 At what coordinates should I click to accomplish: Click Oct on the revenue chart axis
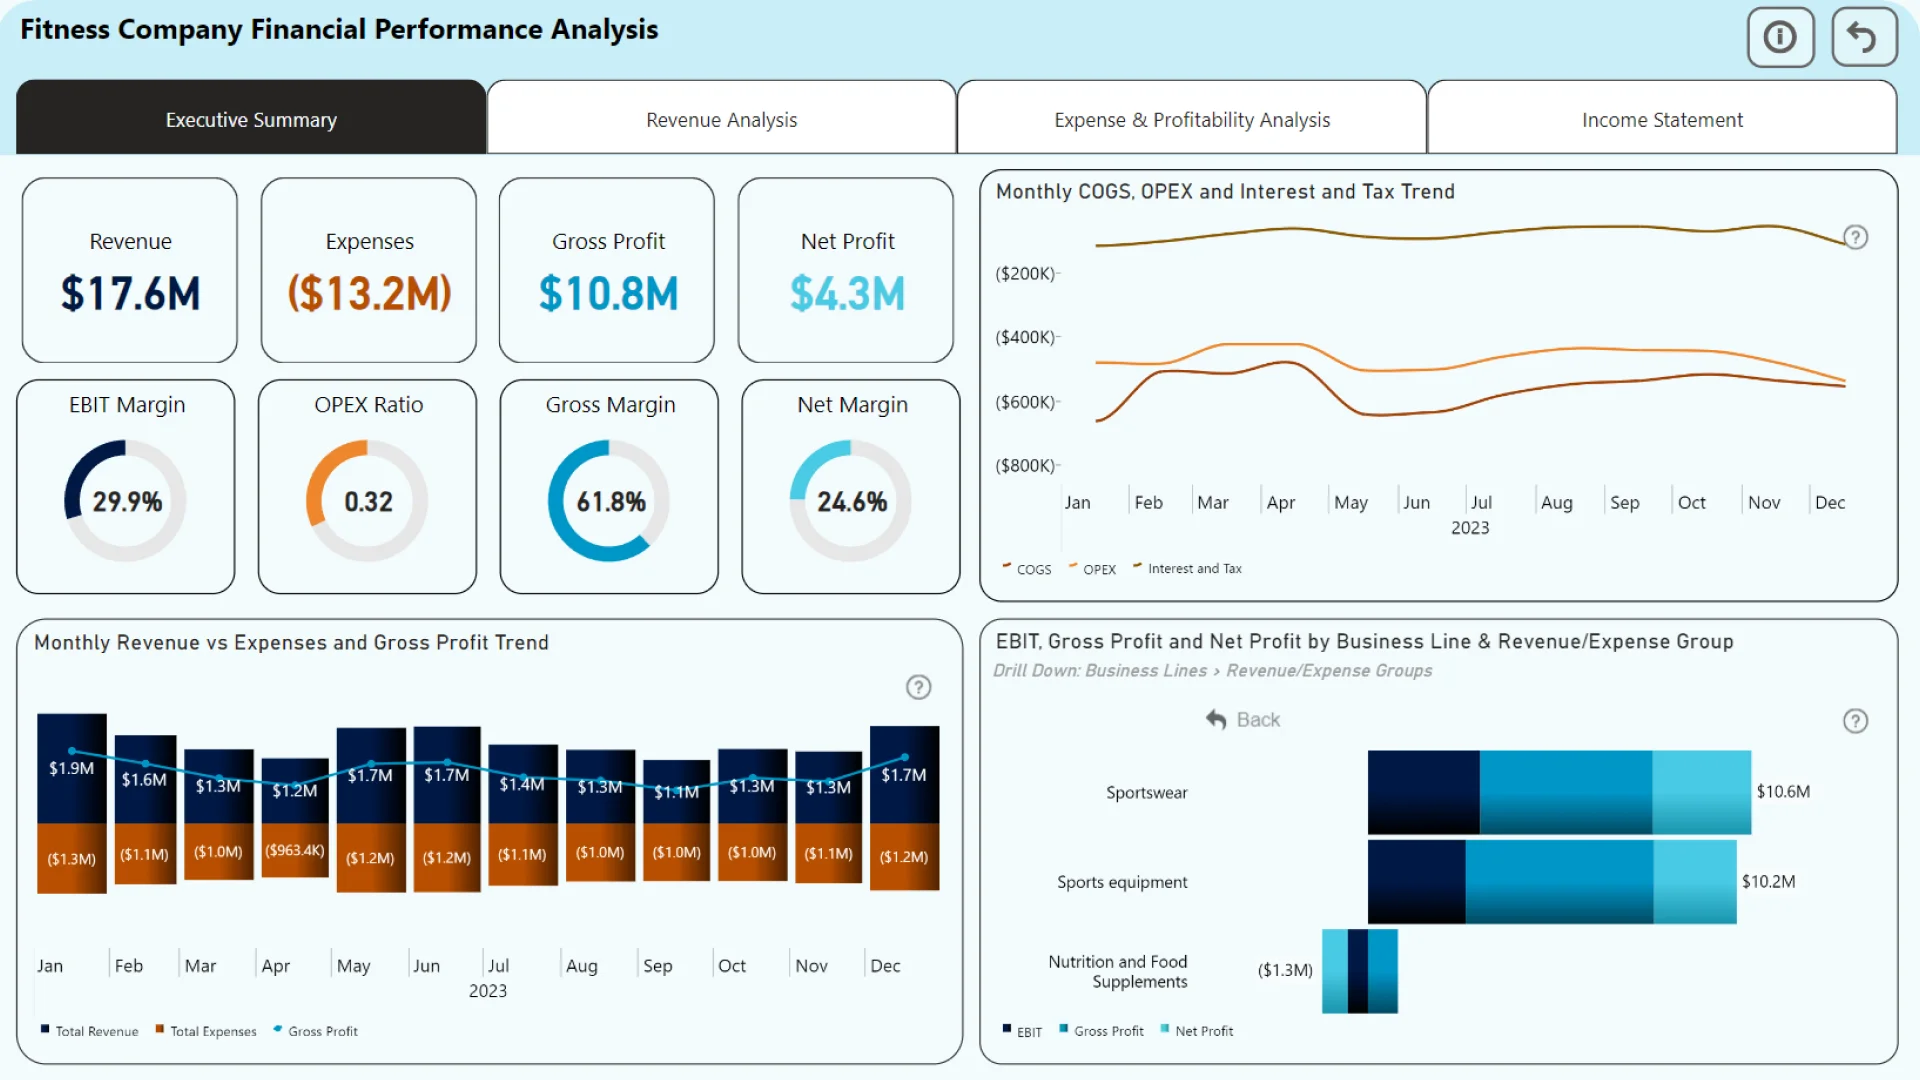tap(732, 966)
